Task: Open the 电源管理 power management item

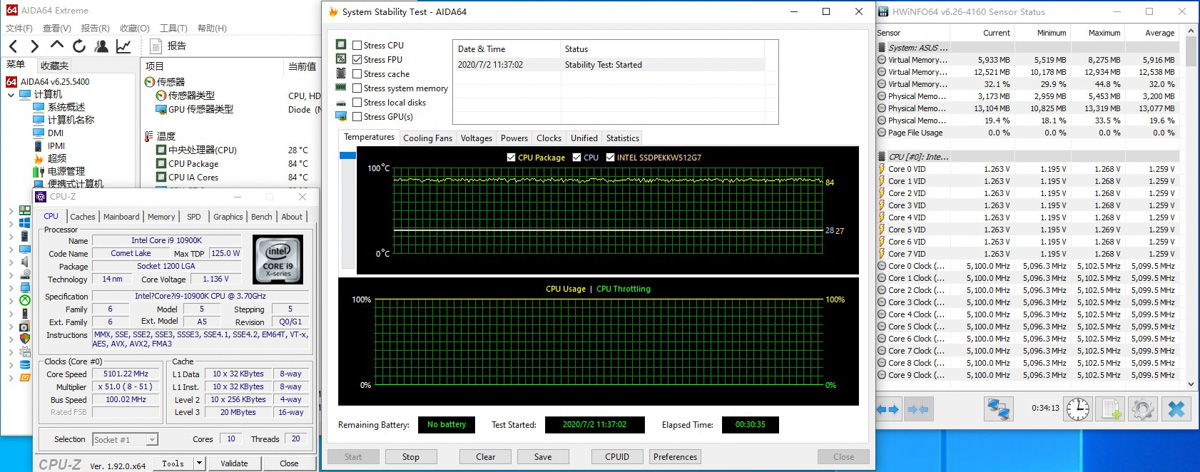Action: pos(66,172)
